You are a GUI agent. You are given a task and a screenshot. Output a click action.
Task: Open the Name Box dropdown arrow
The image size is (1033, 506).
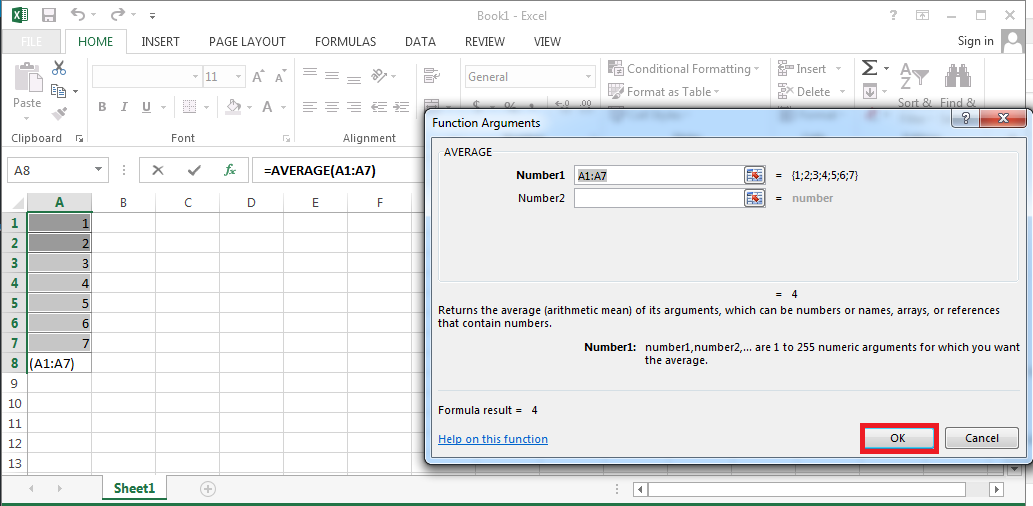pyautogui.click(x=99, y=170)
